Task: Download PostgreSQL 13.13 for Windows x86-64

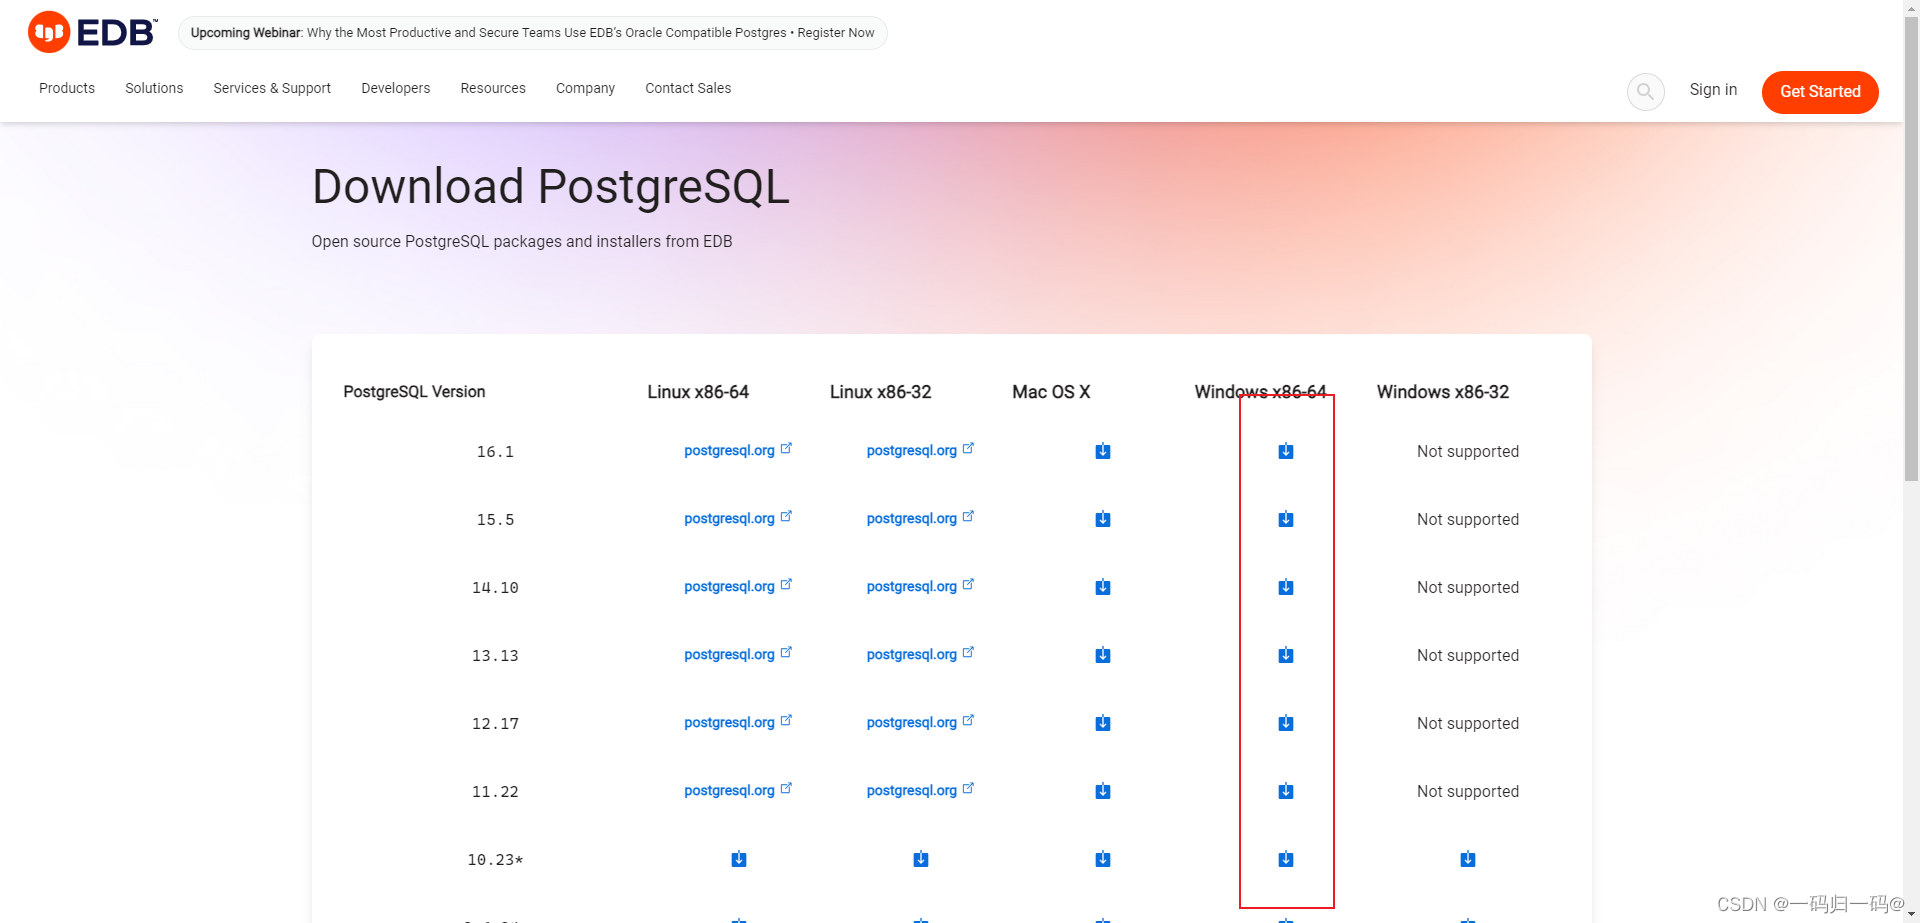Action: [1286, 655]
